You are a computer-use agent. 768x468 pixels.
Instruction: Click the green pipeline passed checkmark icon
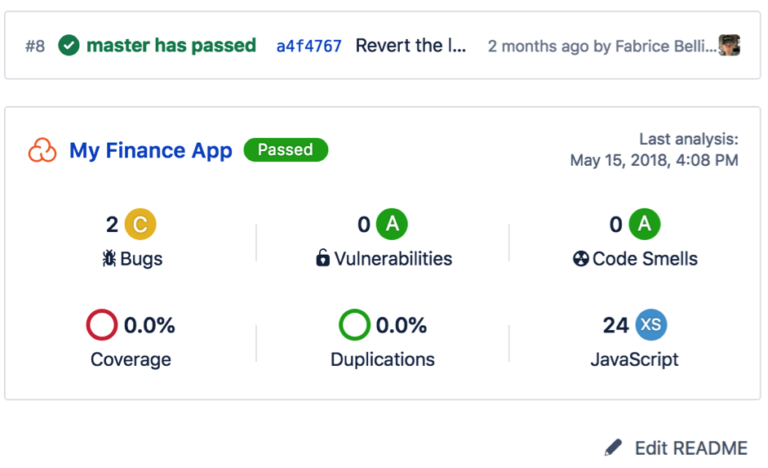pyautogui.click(x=69, y=46)
